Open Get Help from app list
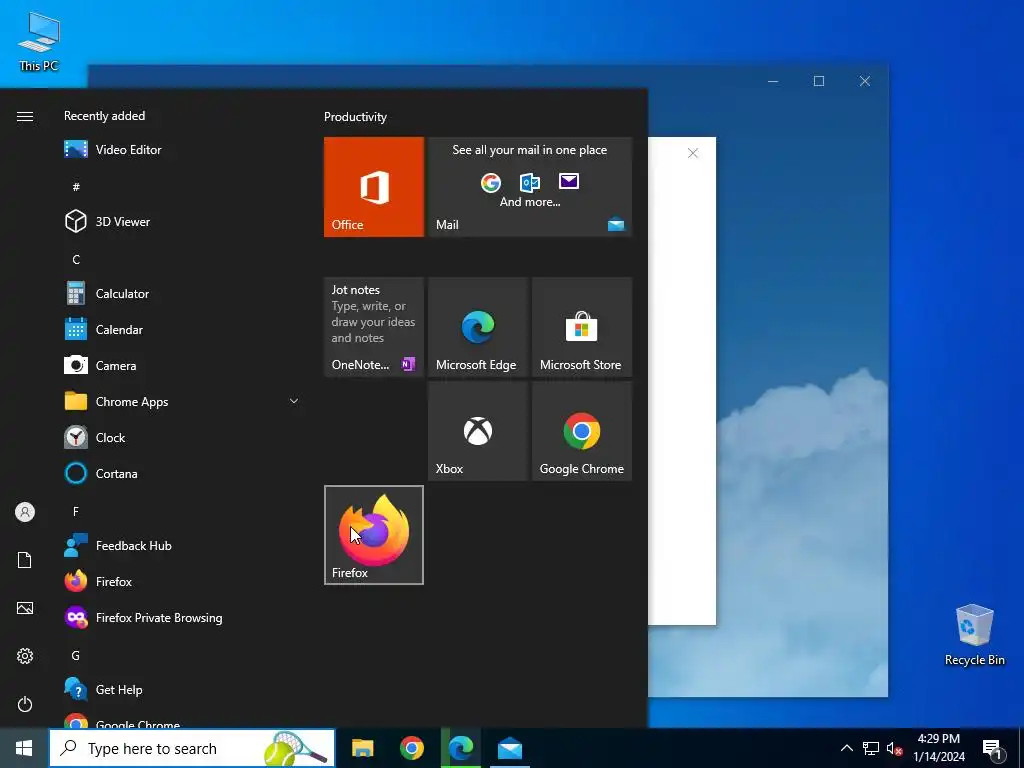This screenshot has height=768, width=1024. [x=183, y=689]
